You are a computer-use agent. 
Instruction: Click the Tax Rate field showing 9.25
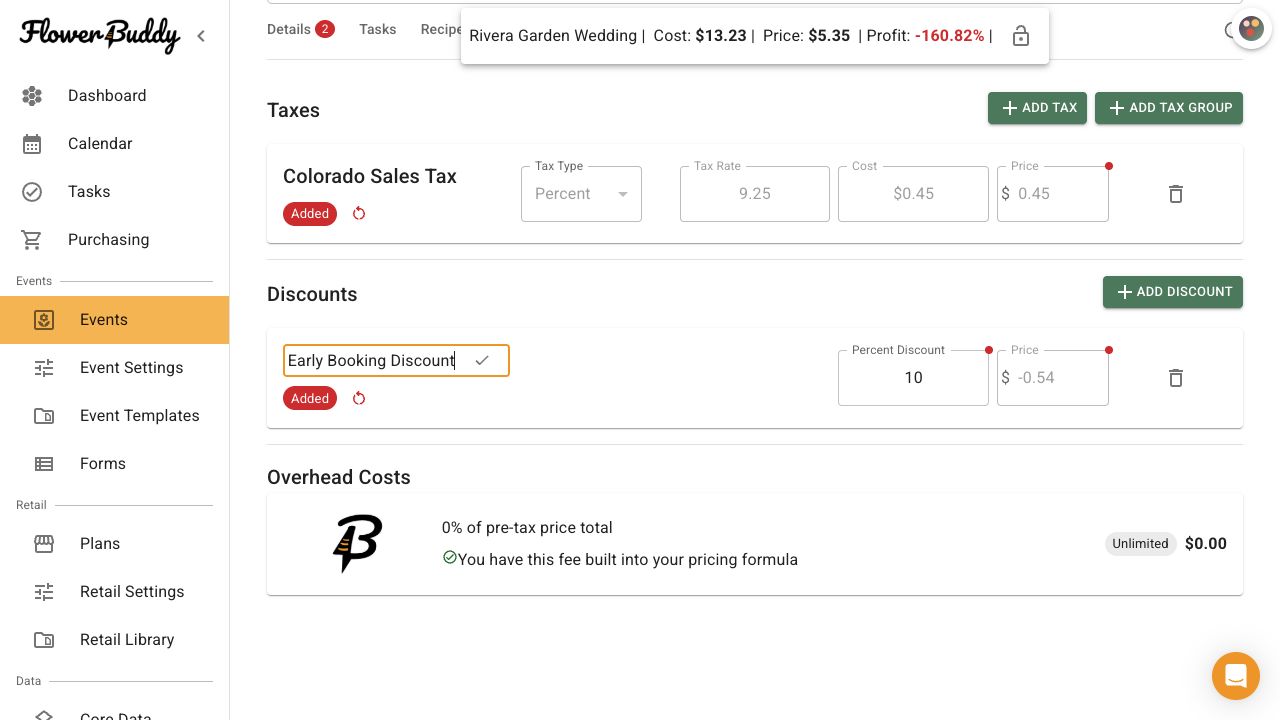pyautogui.click(x=755, y=194)
